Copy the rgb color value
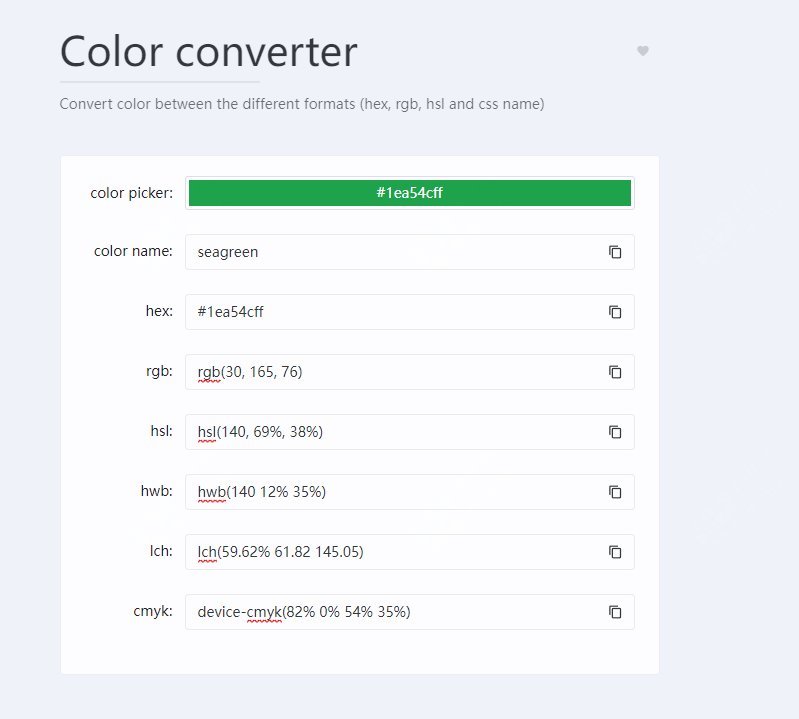Screen dimensions: 799x719 tap(615, 372)
